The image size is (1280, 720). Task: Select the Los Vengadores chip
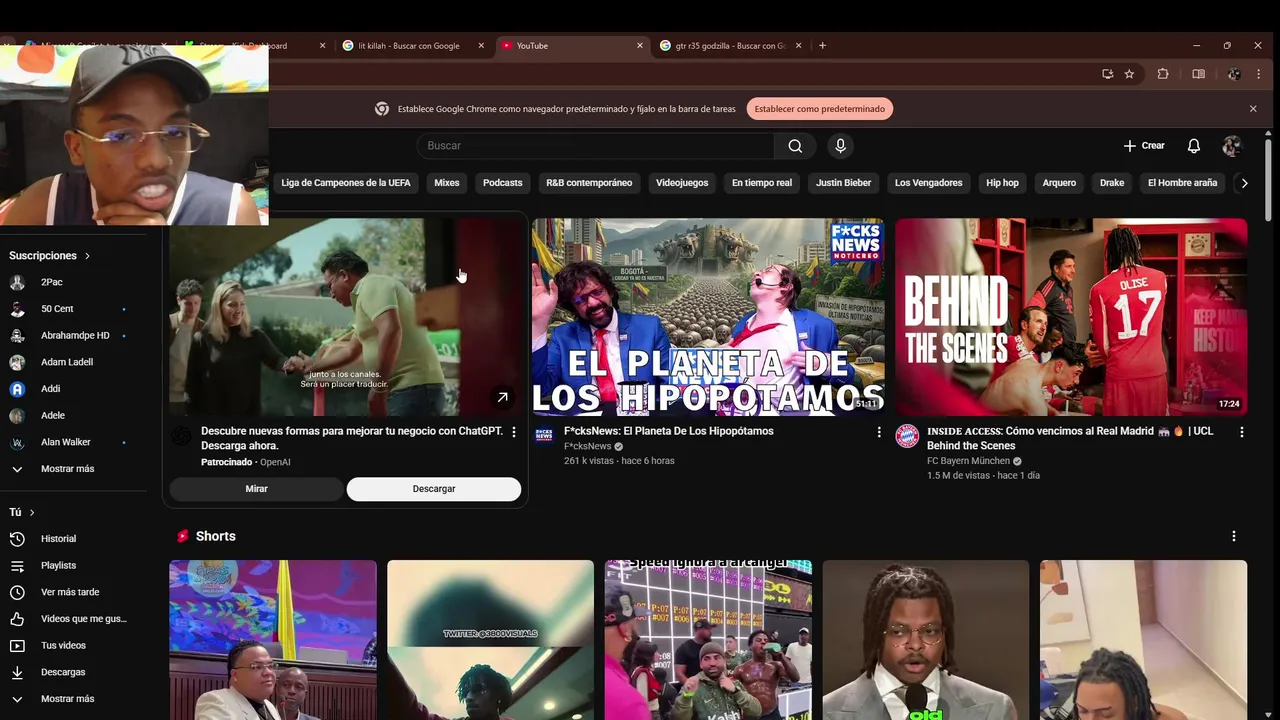pos(928,183)
